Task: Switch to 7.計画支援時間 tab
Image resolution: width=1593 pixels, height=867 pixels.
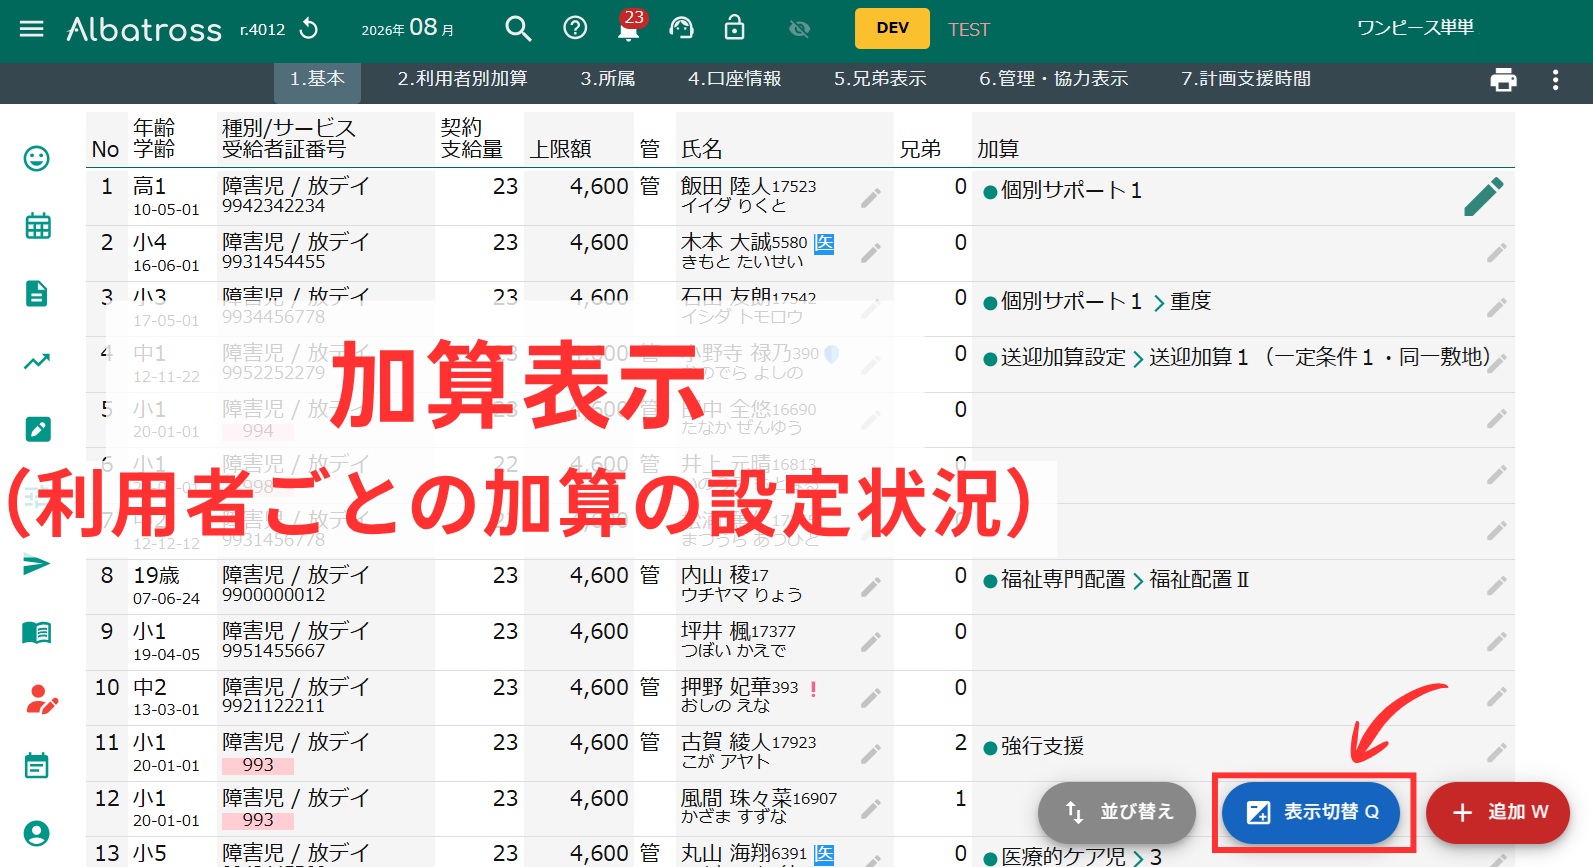Action: click(x=1246, y=79)
